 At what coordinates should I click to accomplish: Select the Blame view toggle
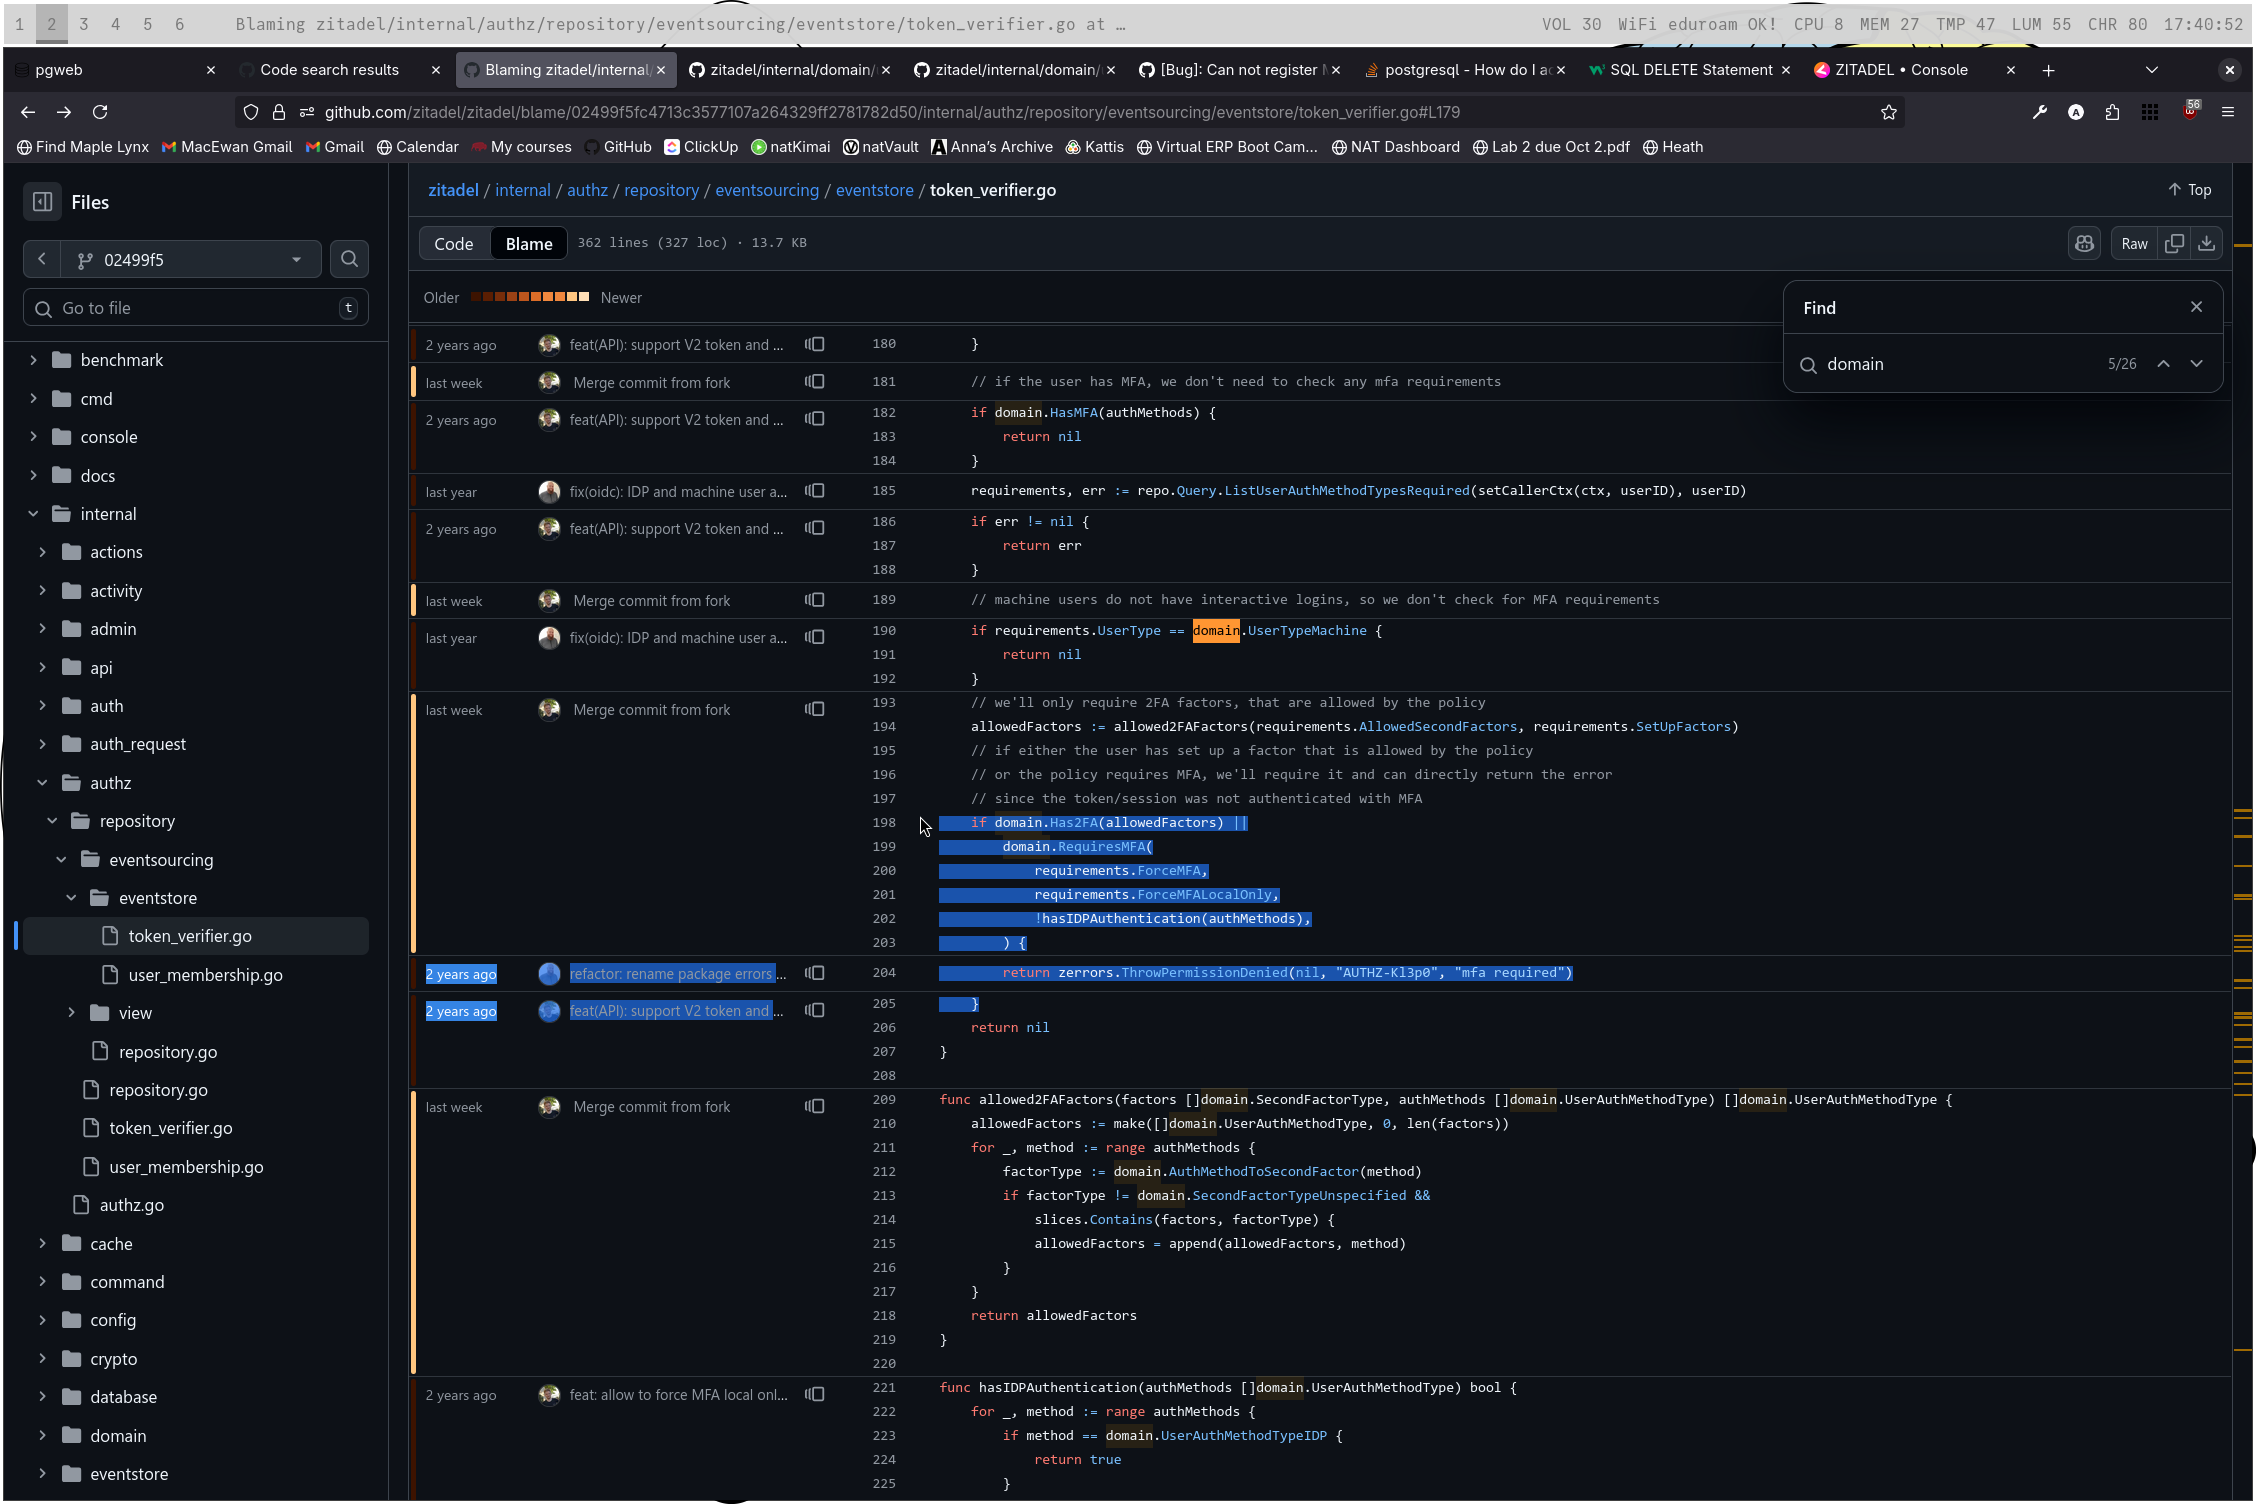528,244
